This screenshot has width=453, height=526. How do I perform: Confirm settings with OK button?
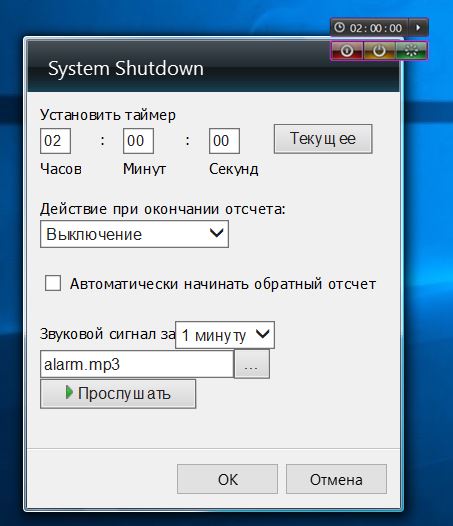pos(228,479)
